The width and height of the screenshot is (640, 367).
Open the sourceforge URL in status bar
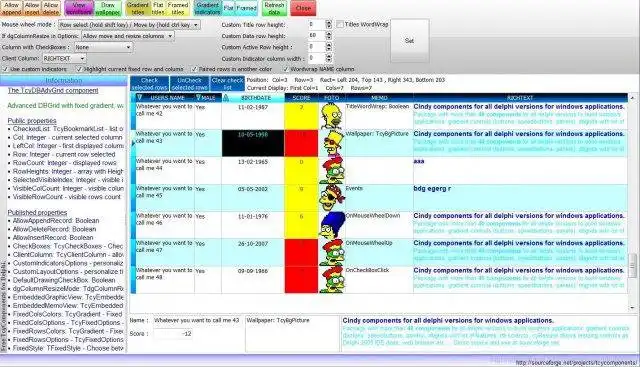pyautogui.click(x=576, y=363)
